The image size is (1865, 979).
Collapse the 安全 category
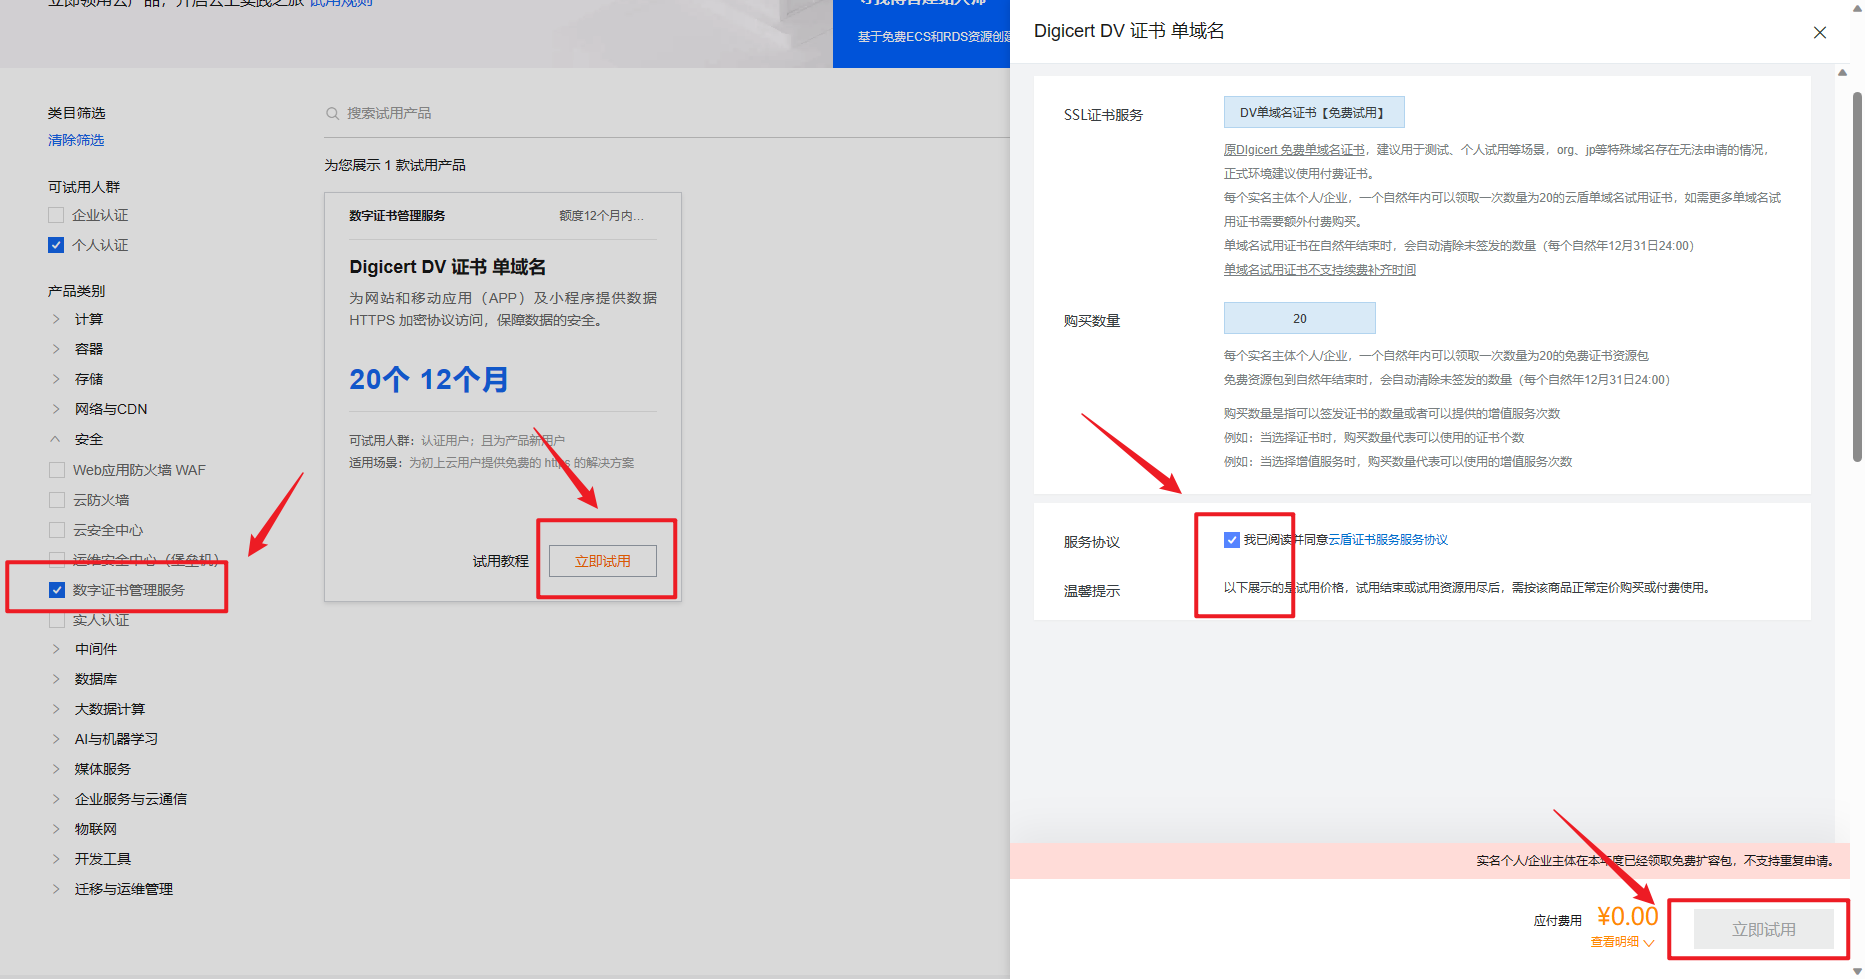point(56,439)
